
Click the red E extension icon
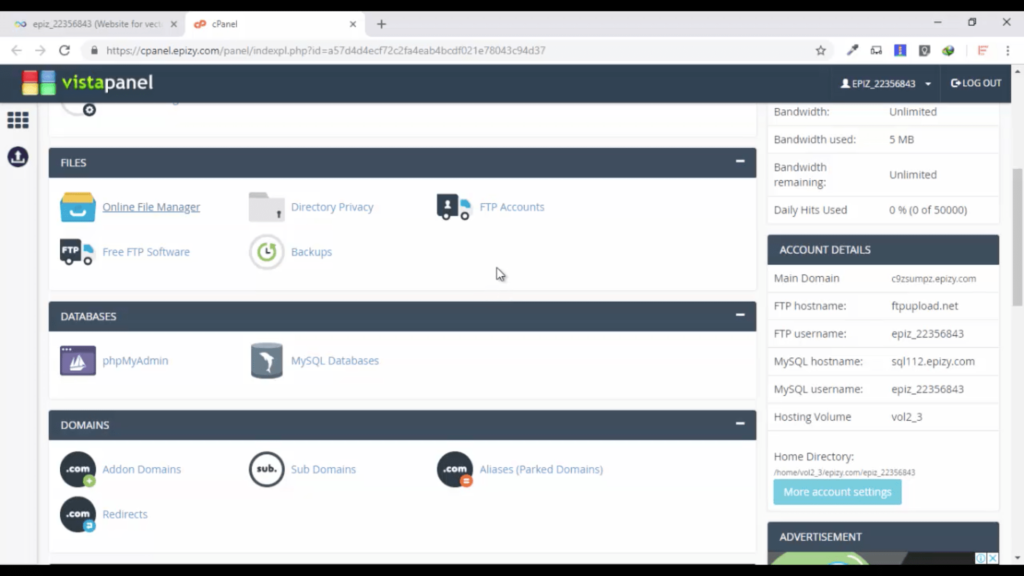point(982,50)
